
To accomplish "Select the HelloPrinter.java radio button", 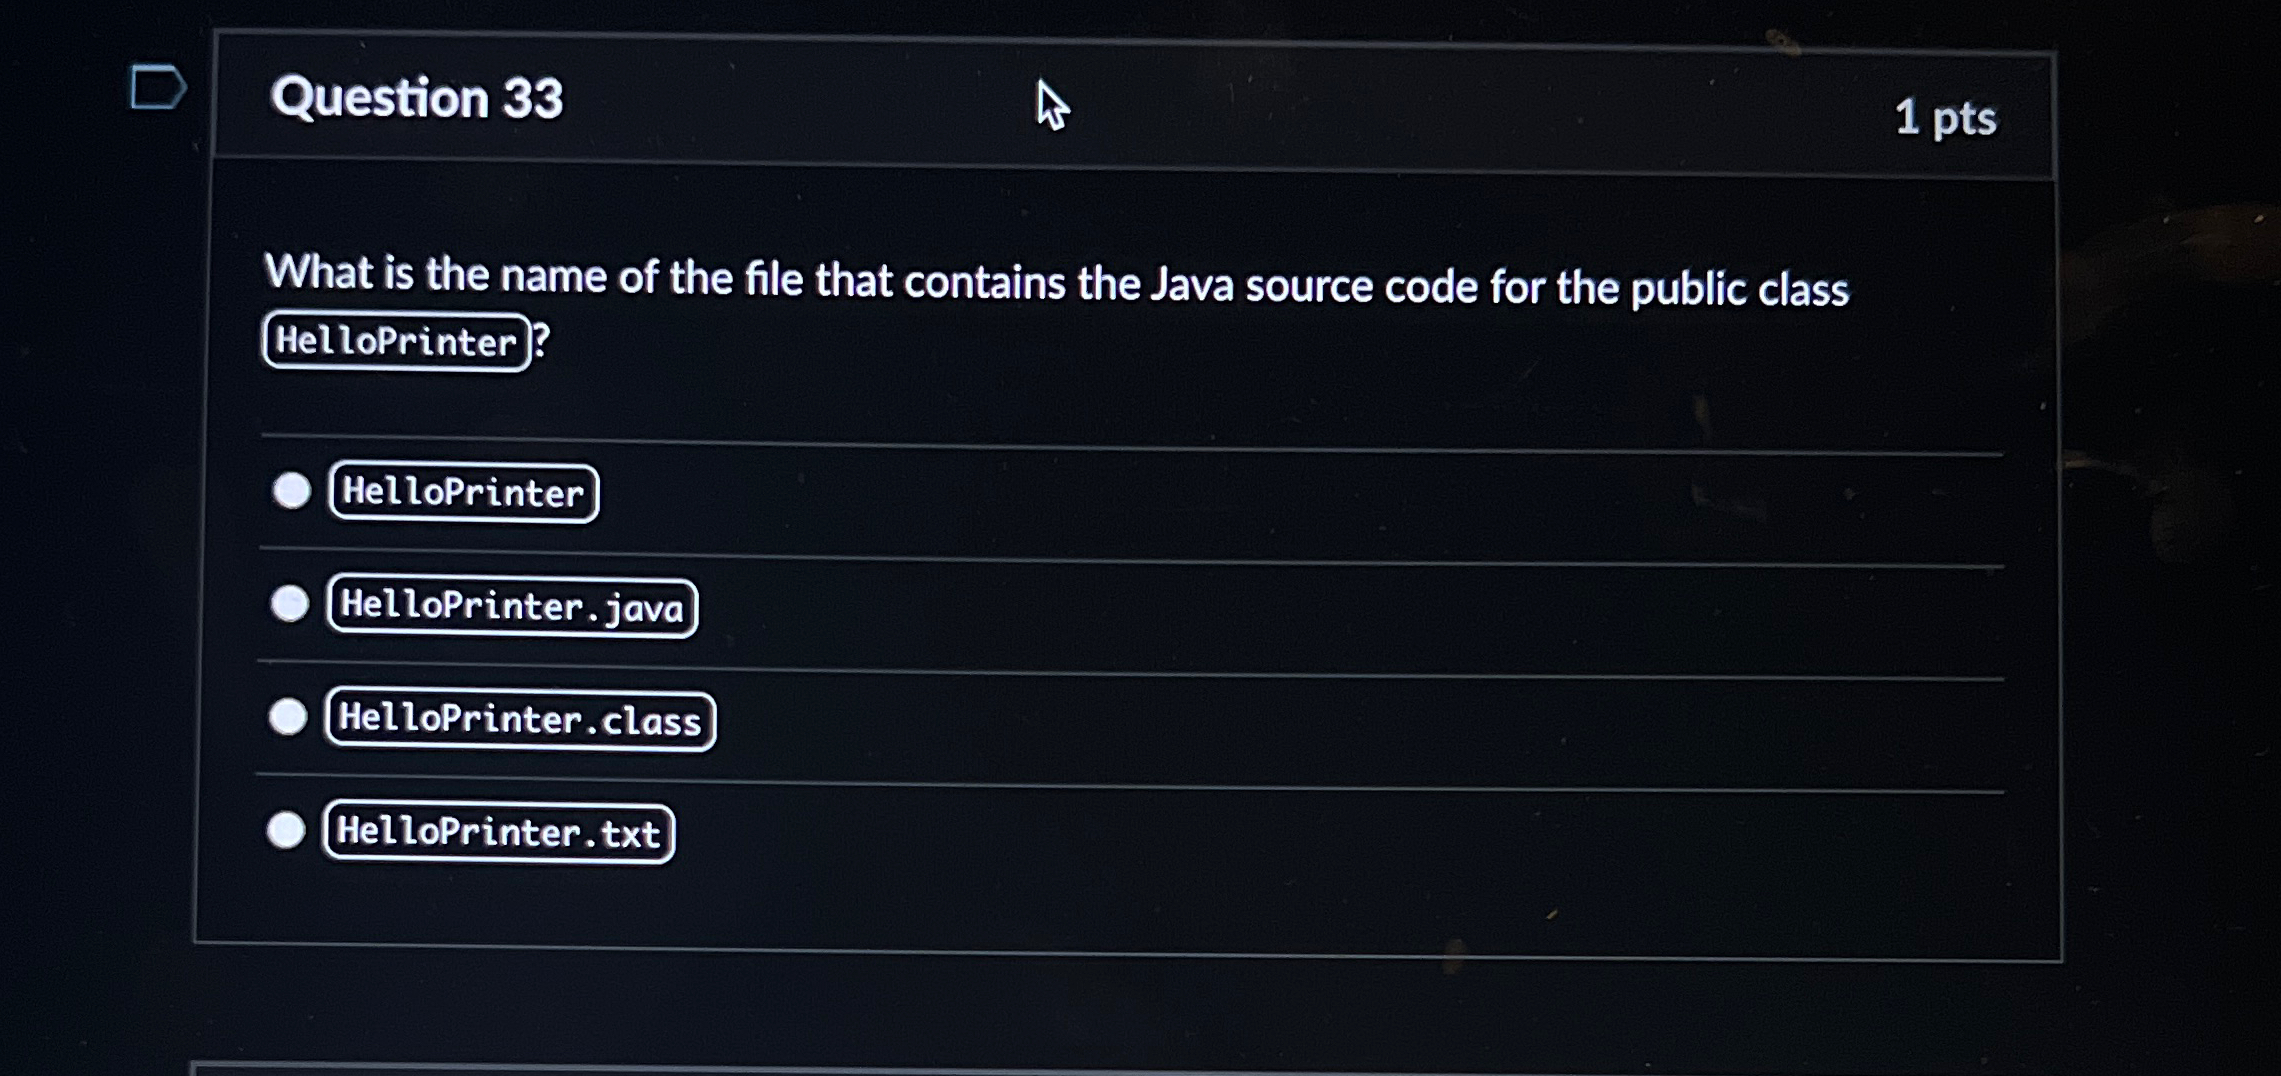I will click(290, 605).
